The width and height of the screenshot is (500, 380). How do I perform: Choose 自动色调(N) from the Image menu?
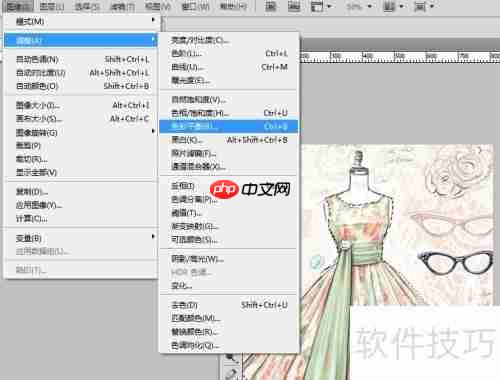(80, 59)
